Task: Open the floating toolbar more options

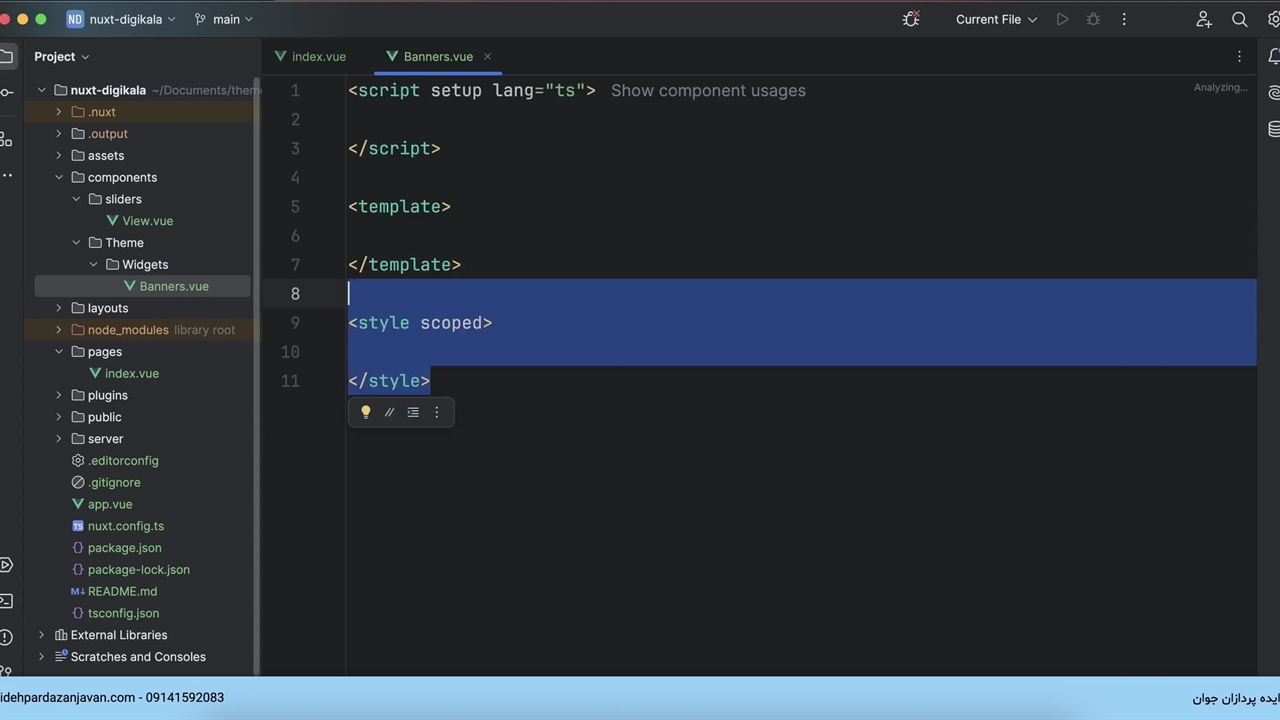Action: (x=436, y=412)
